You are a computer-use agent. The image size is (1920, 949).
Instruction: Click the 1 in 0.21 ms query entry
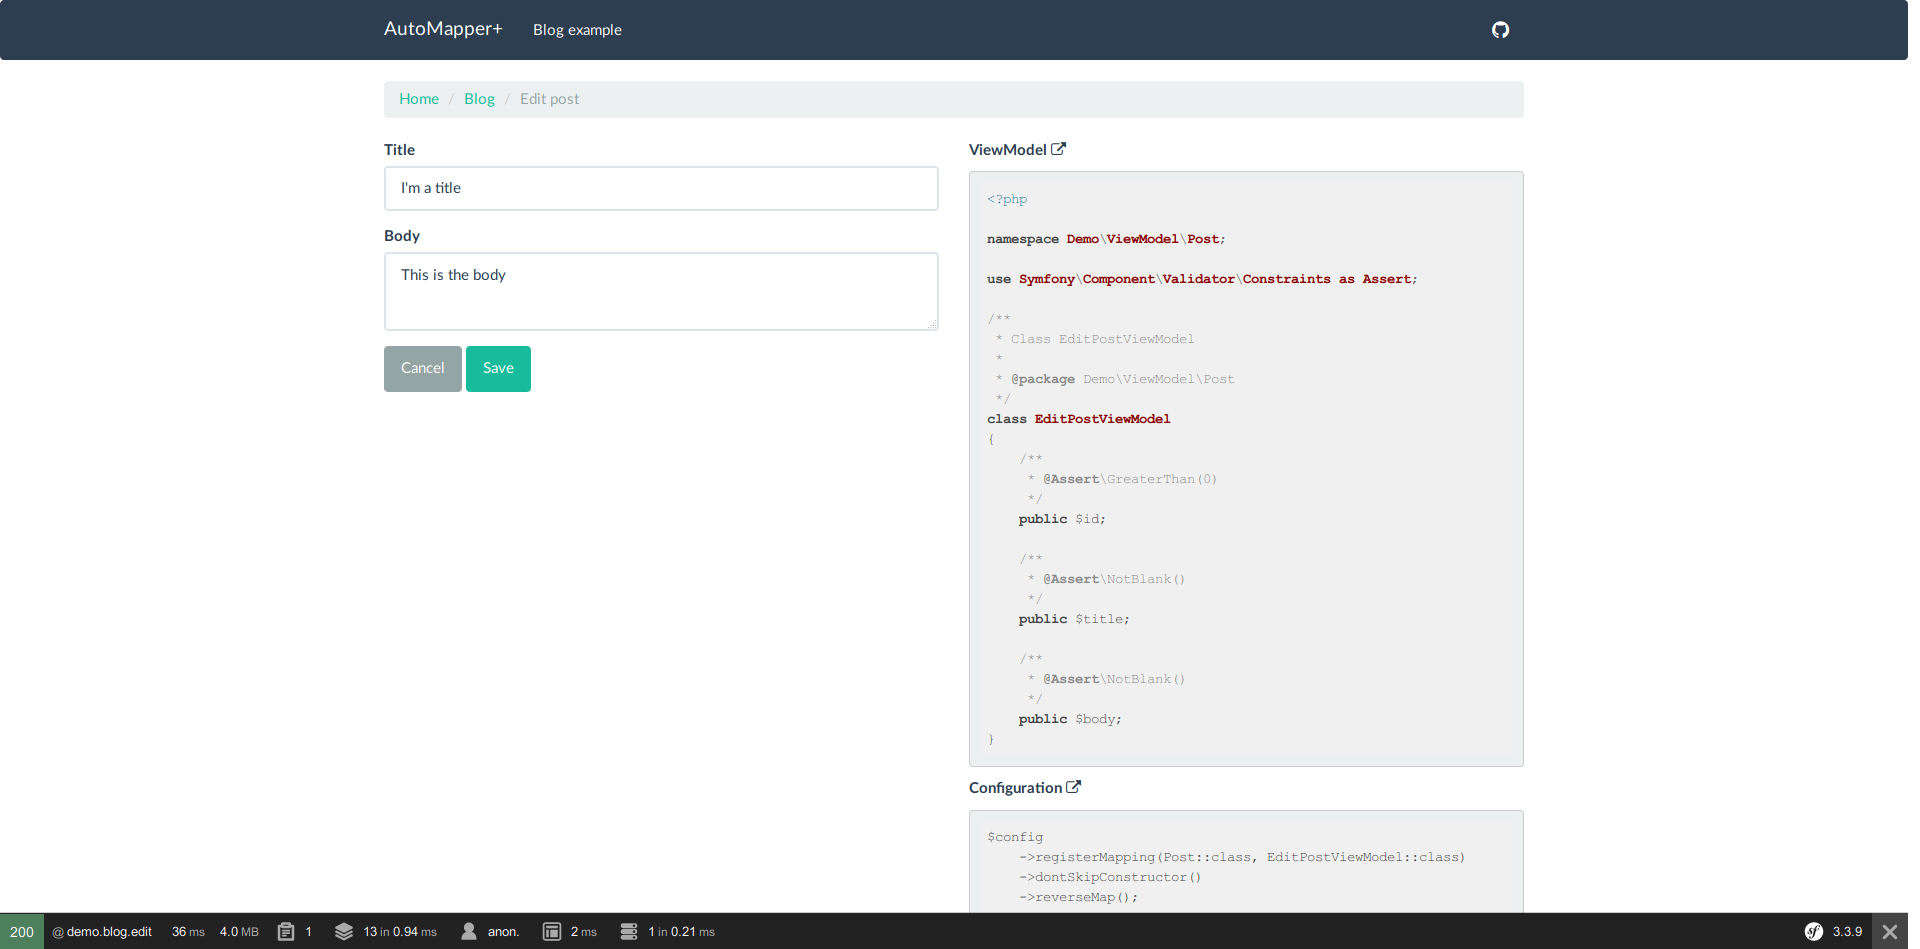point(682,931)
